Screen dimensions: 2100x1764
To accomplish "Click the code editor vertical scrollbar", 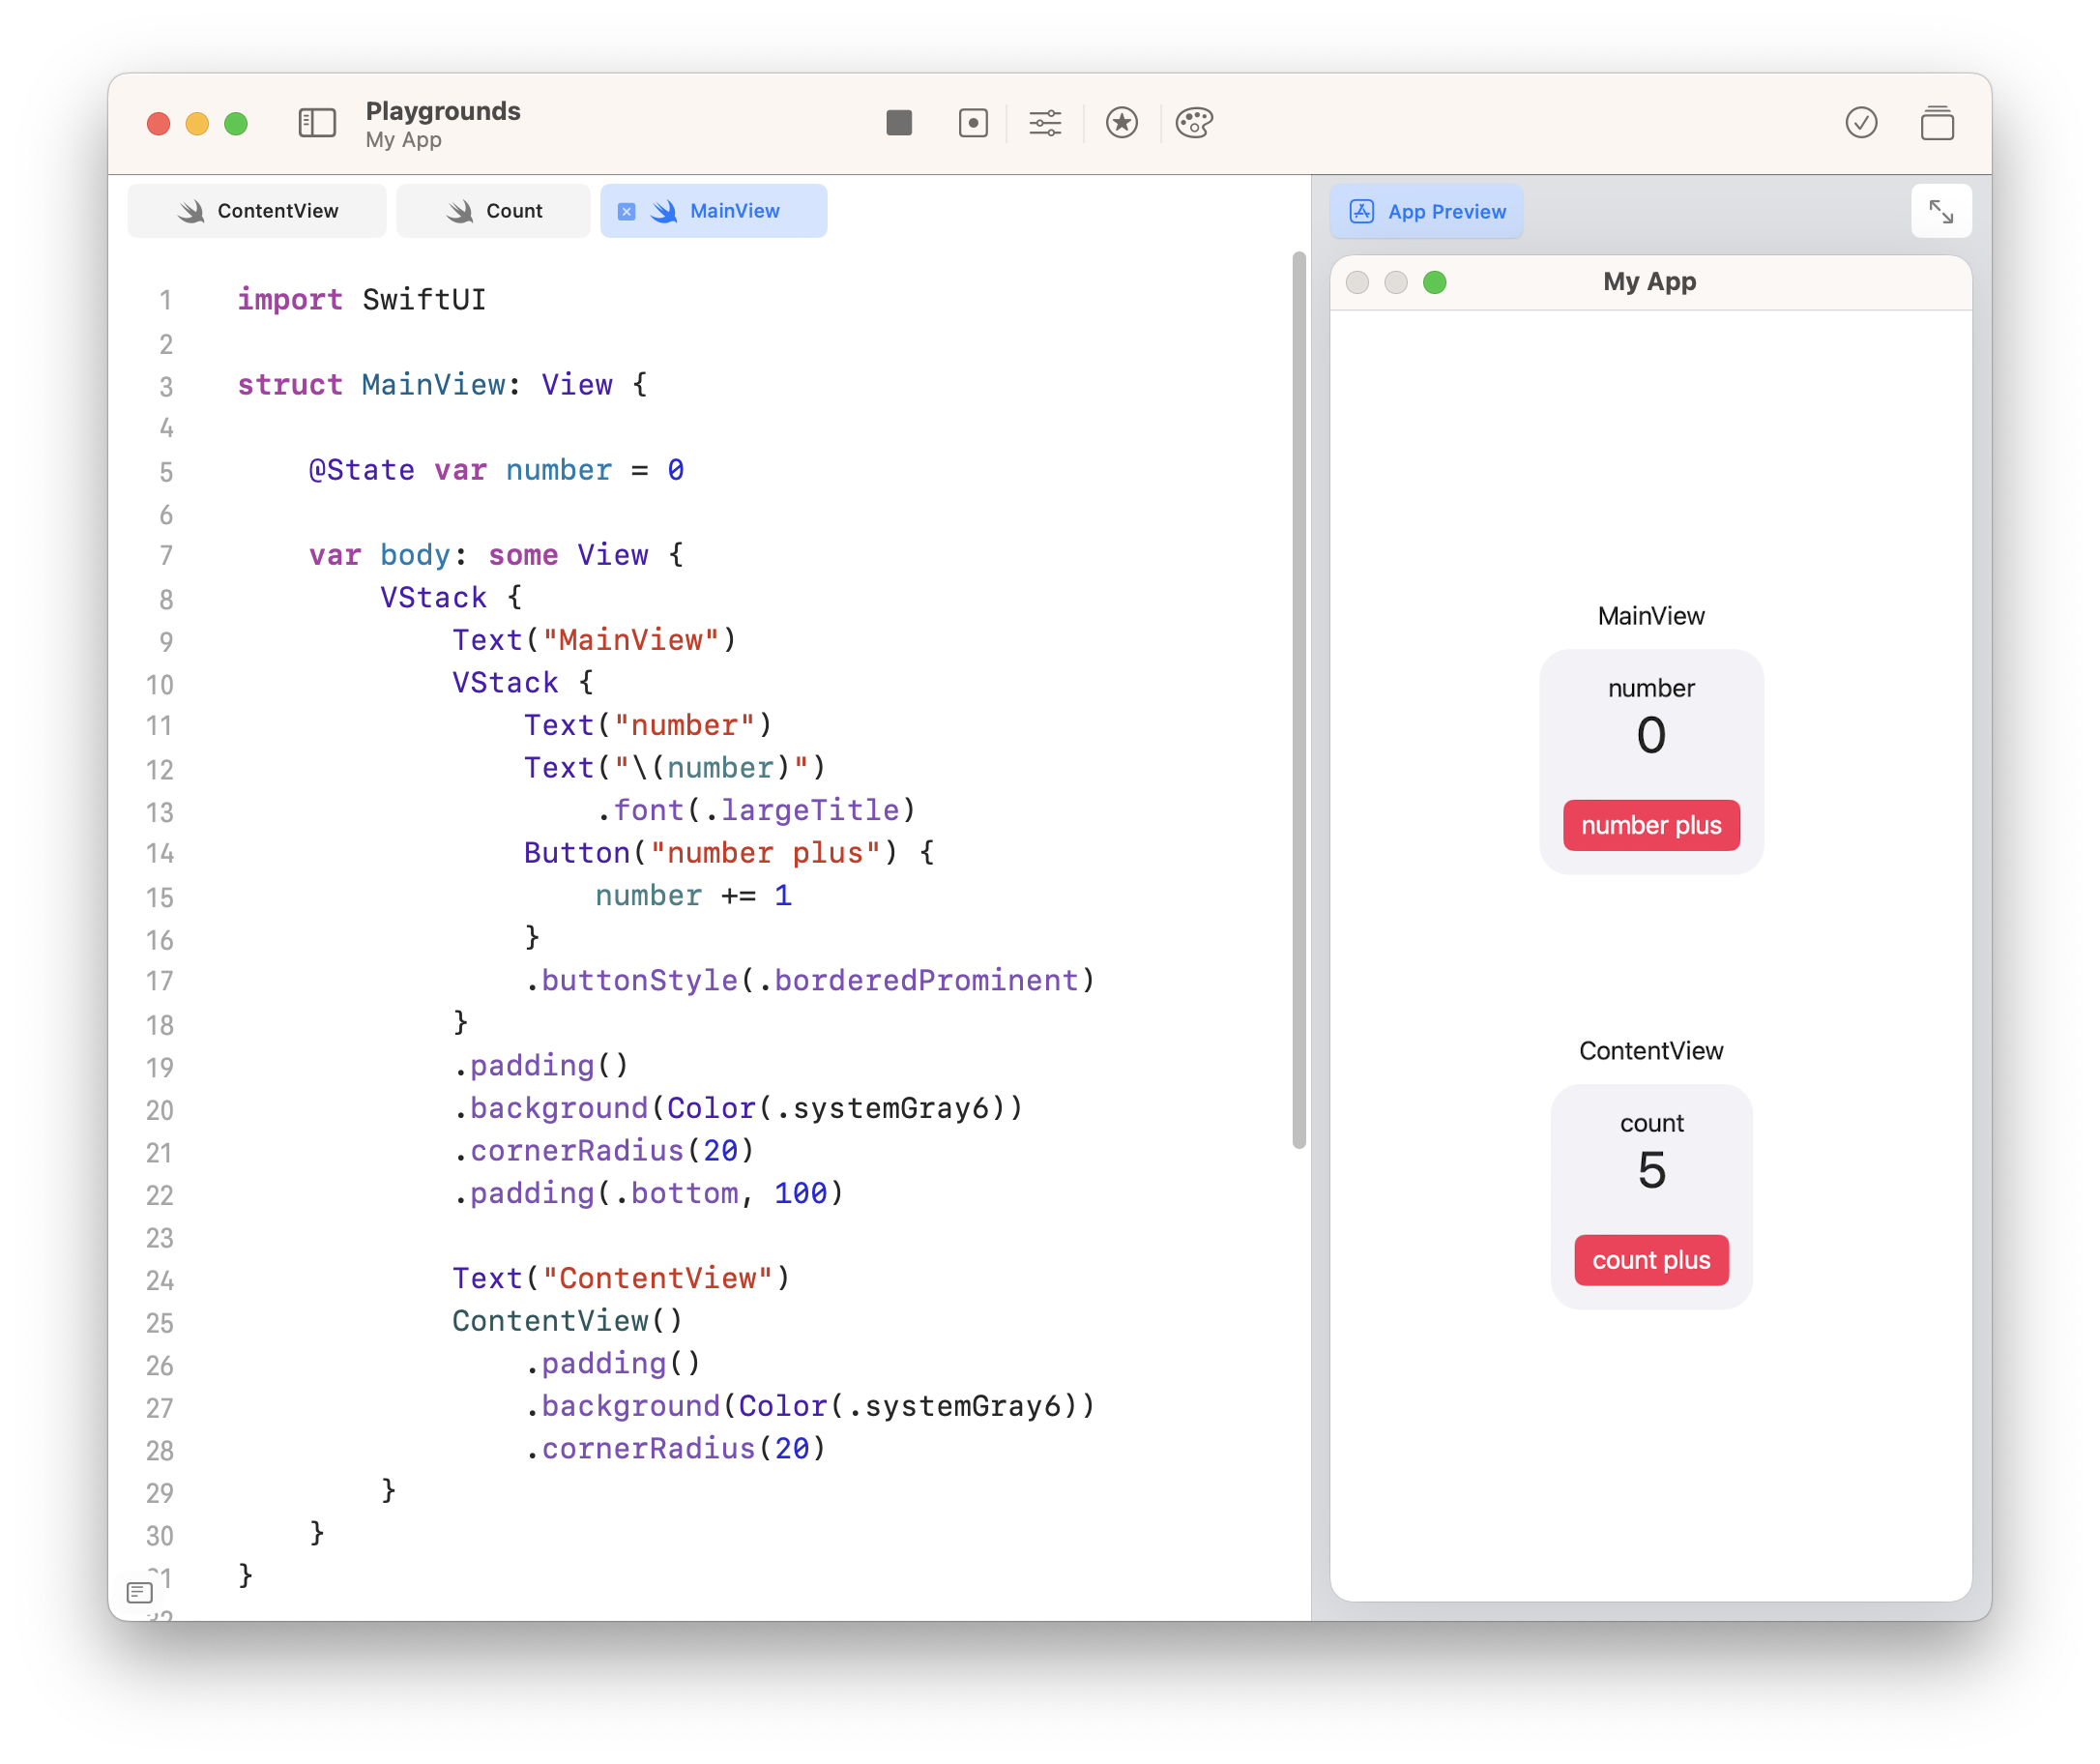I will [x=1298, y=700].
